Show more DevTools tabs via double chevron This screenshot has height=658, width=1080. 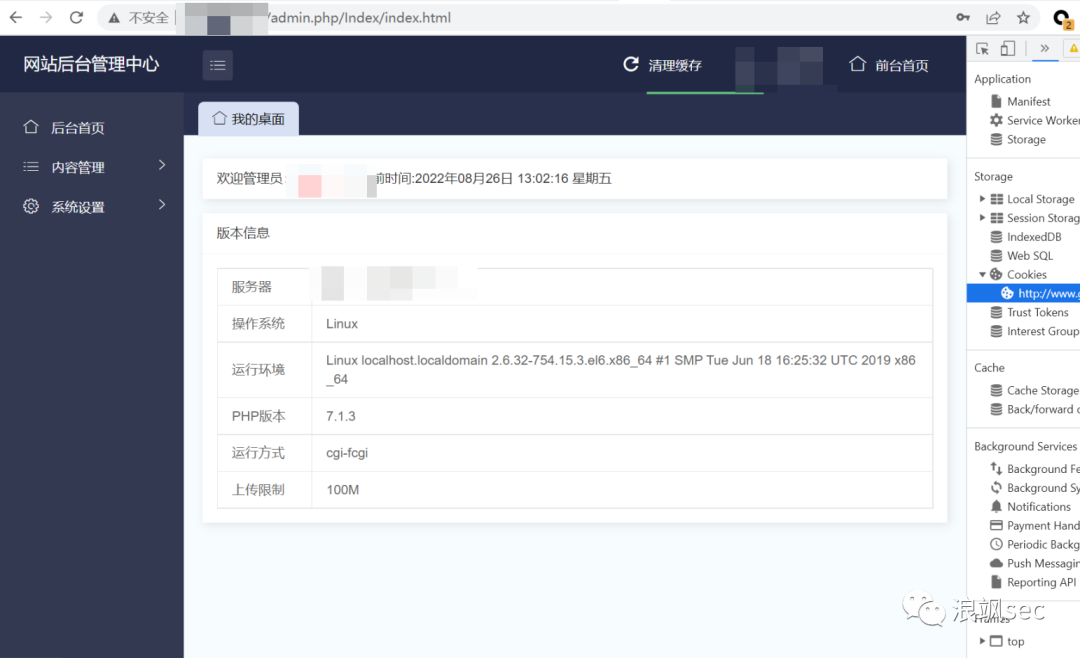(1045, 48)
